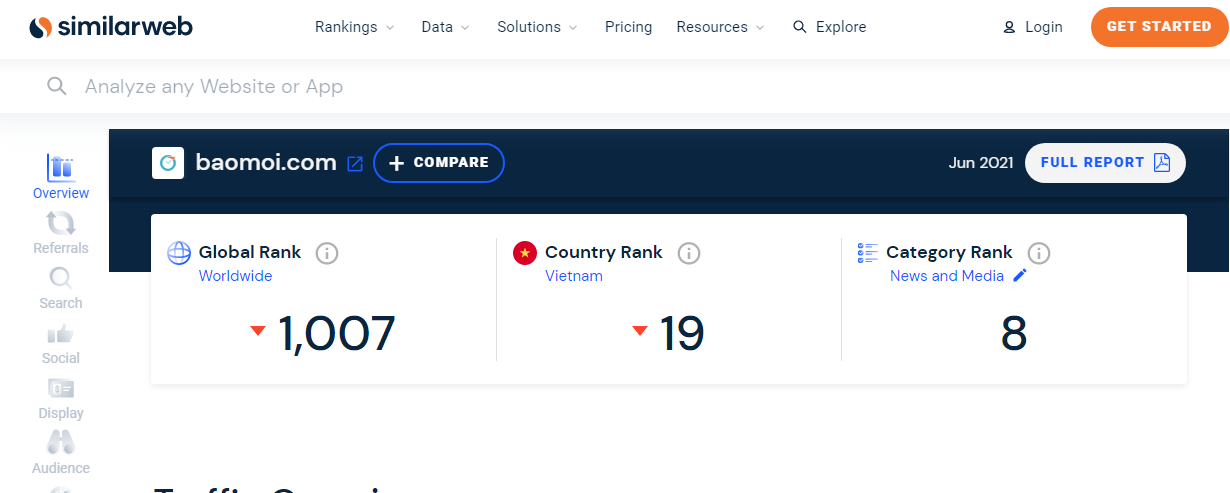Screen dimensions: 1230x493
Task: Open baomoi.com external link icon
Action: click(355, 164)
